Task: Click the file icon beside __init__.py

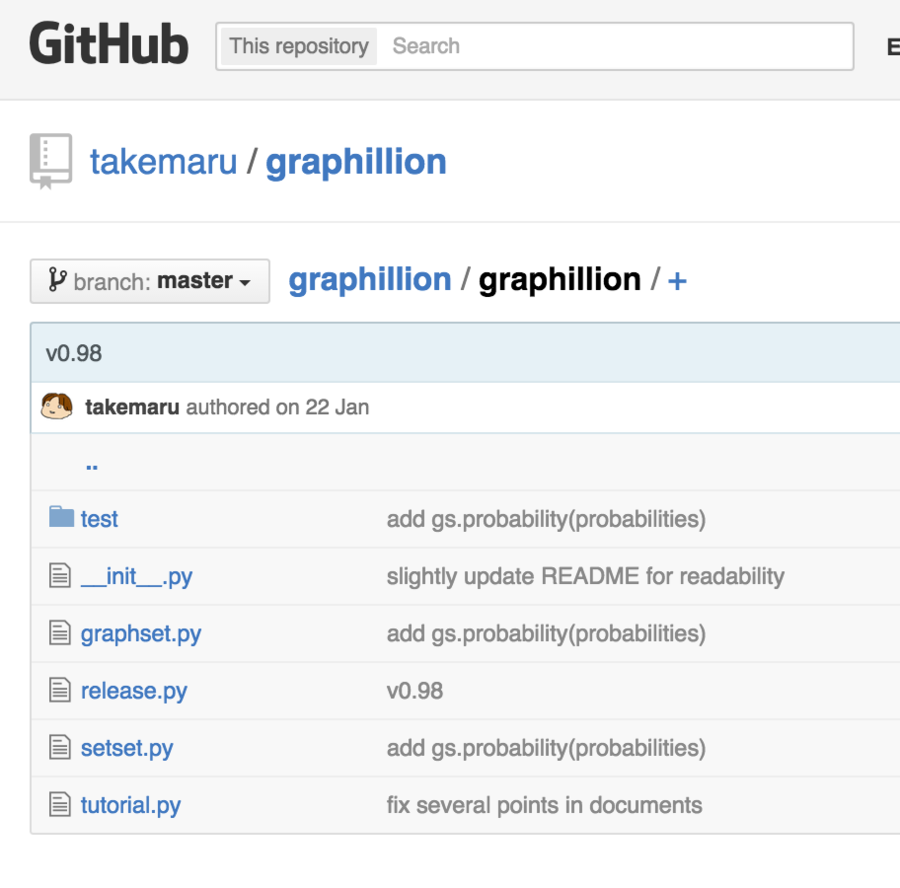Action: [60, 576]
